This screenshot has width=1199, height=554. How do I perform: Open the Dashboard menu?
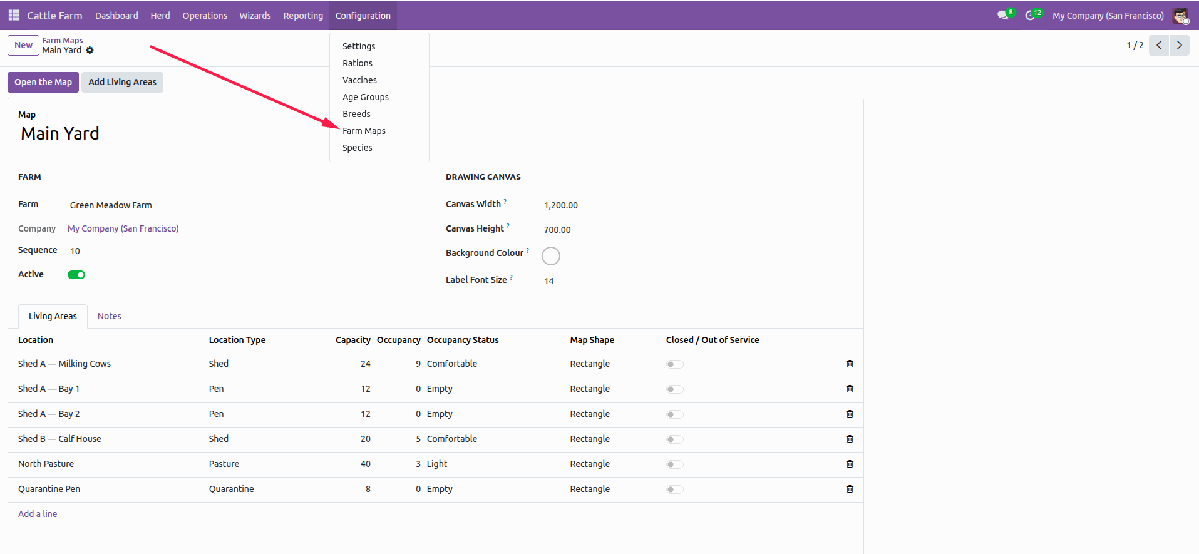click(117, 15)
